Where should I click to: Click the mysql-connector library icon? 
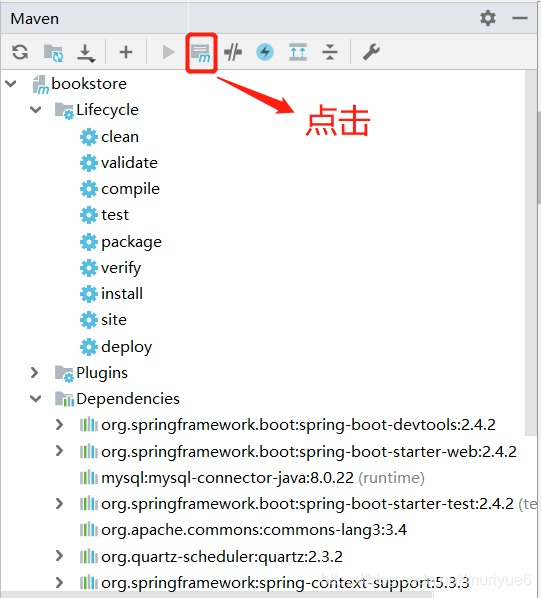[x=88, y=477]
